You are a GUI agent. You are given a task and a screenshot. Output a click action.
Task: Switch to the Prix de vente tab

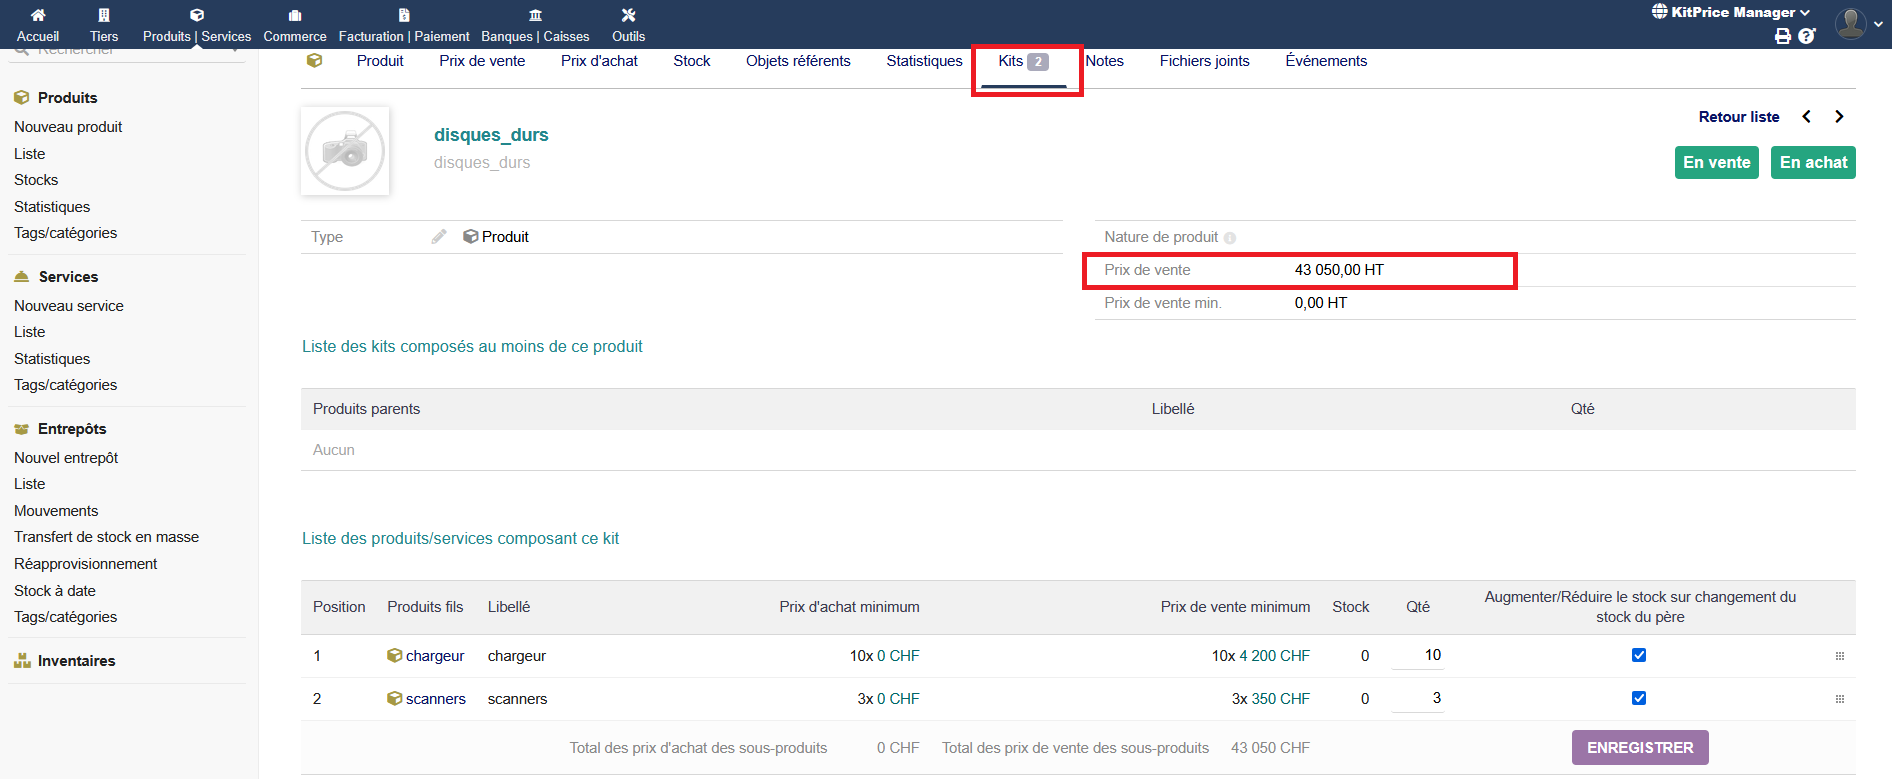tap(482, 61)
